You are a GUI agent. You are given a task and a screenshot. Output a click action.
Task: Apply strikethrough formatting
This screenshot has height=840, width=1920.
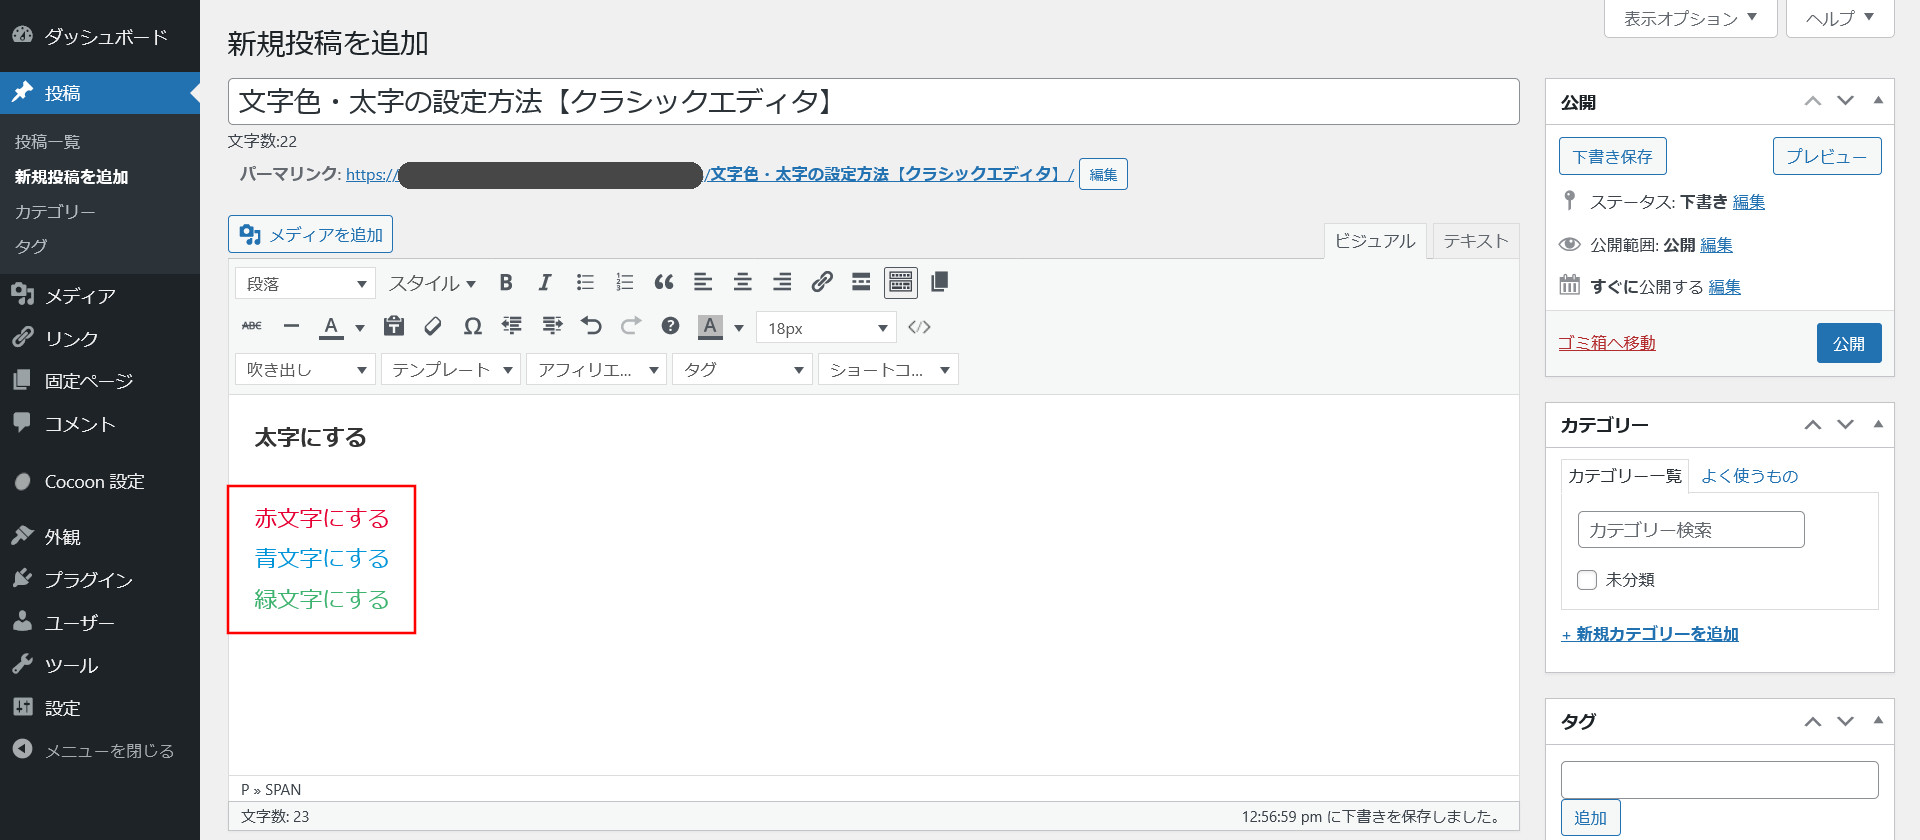click(252, 326)
